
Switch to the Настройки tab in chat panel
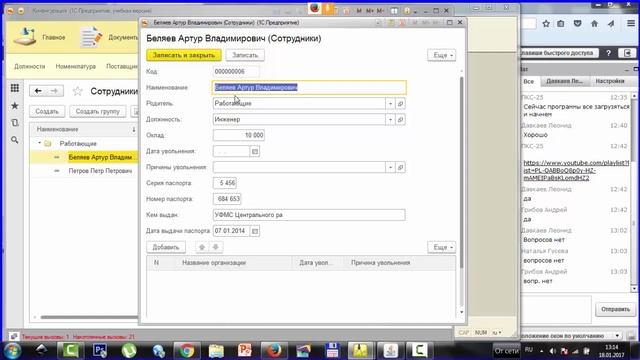point(610,81)
